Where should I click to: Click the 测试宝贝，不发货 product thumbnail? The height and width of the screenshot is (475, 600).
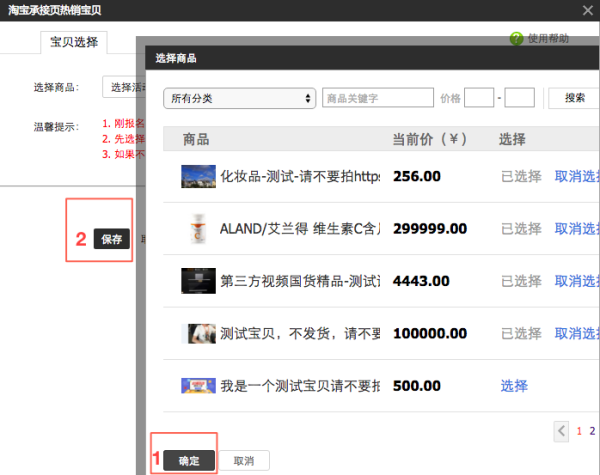[x=198, y=333]
